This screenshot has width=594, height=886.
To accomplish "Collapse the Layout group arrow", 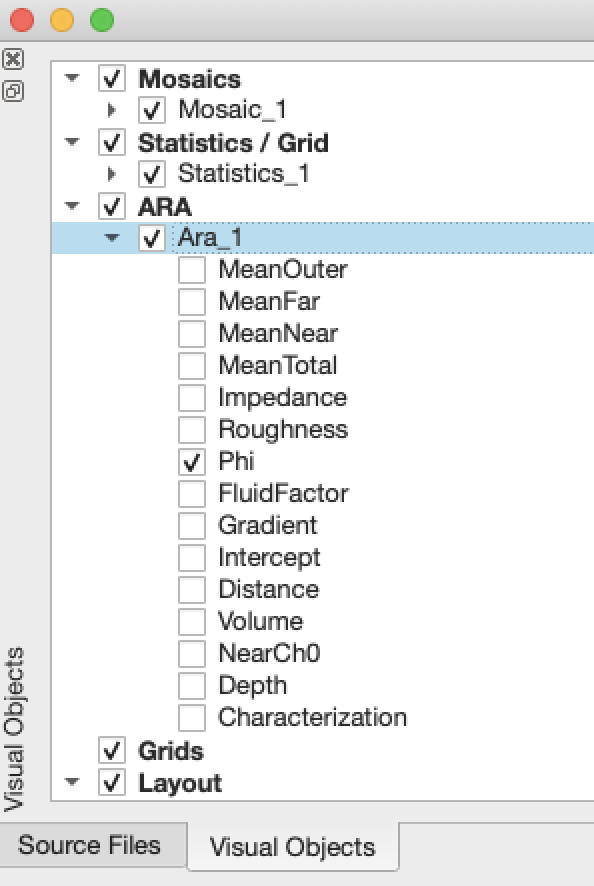I will (x=72, y=782).
